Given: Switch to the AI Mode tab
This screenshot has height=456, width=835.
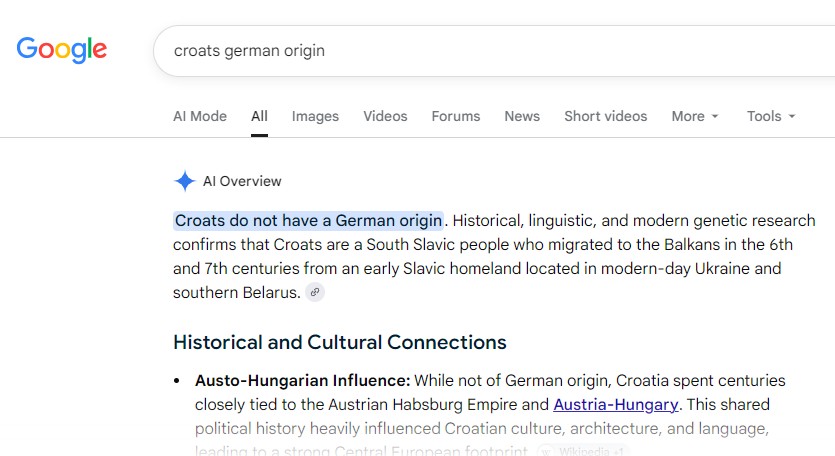Looking at the screenshot, I should tap(200, 116).
